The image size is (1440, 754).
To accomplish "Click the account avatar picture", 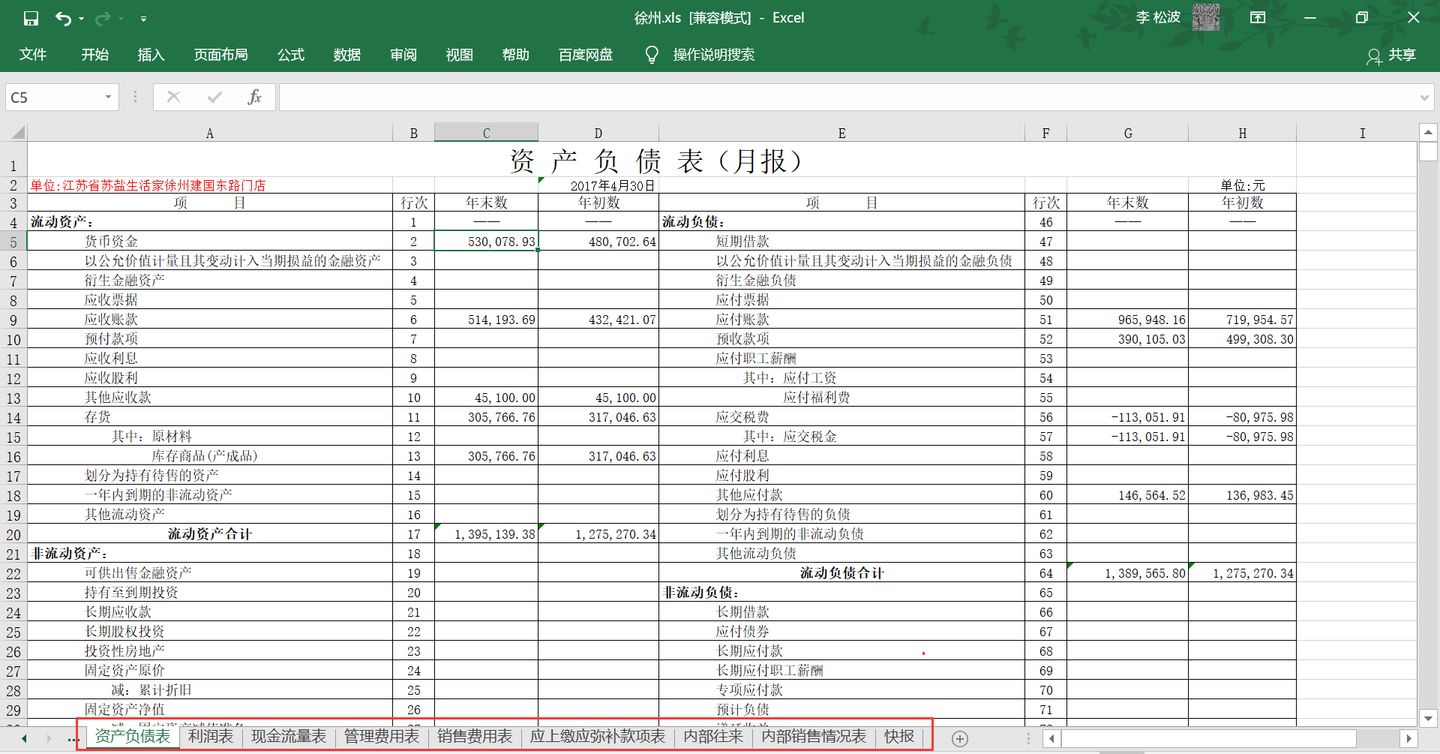I will pyautogui.click(x=1207, y=18).
